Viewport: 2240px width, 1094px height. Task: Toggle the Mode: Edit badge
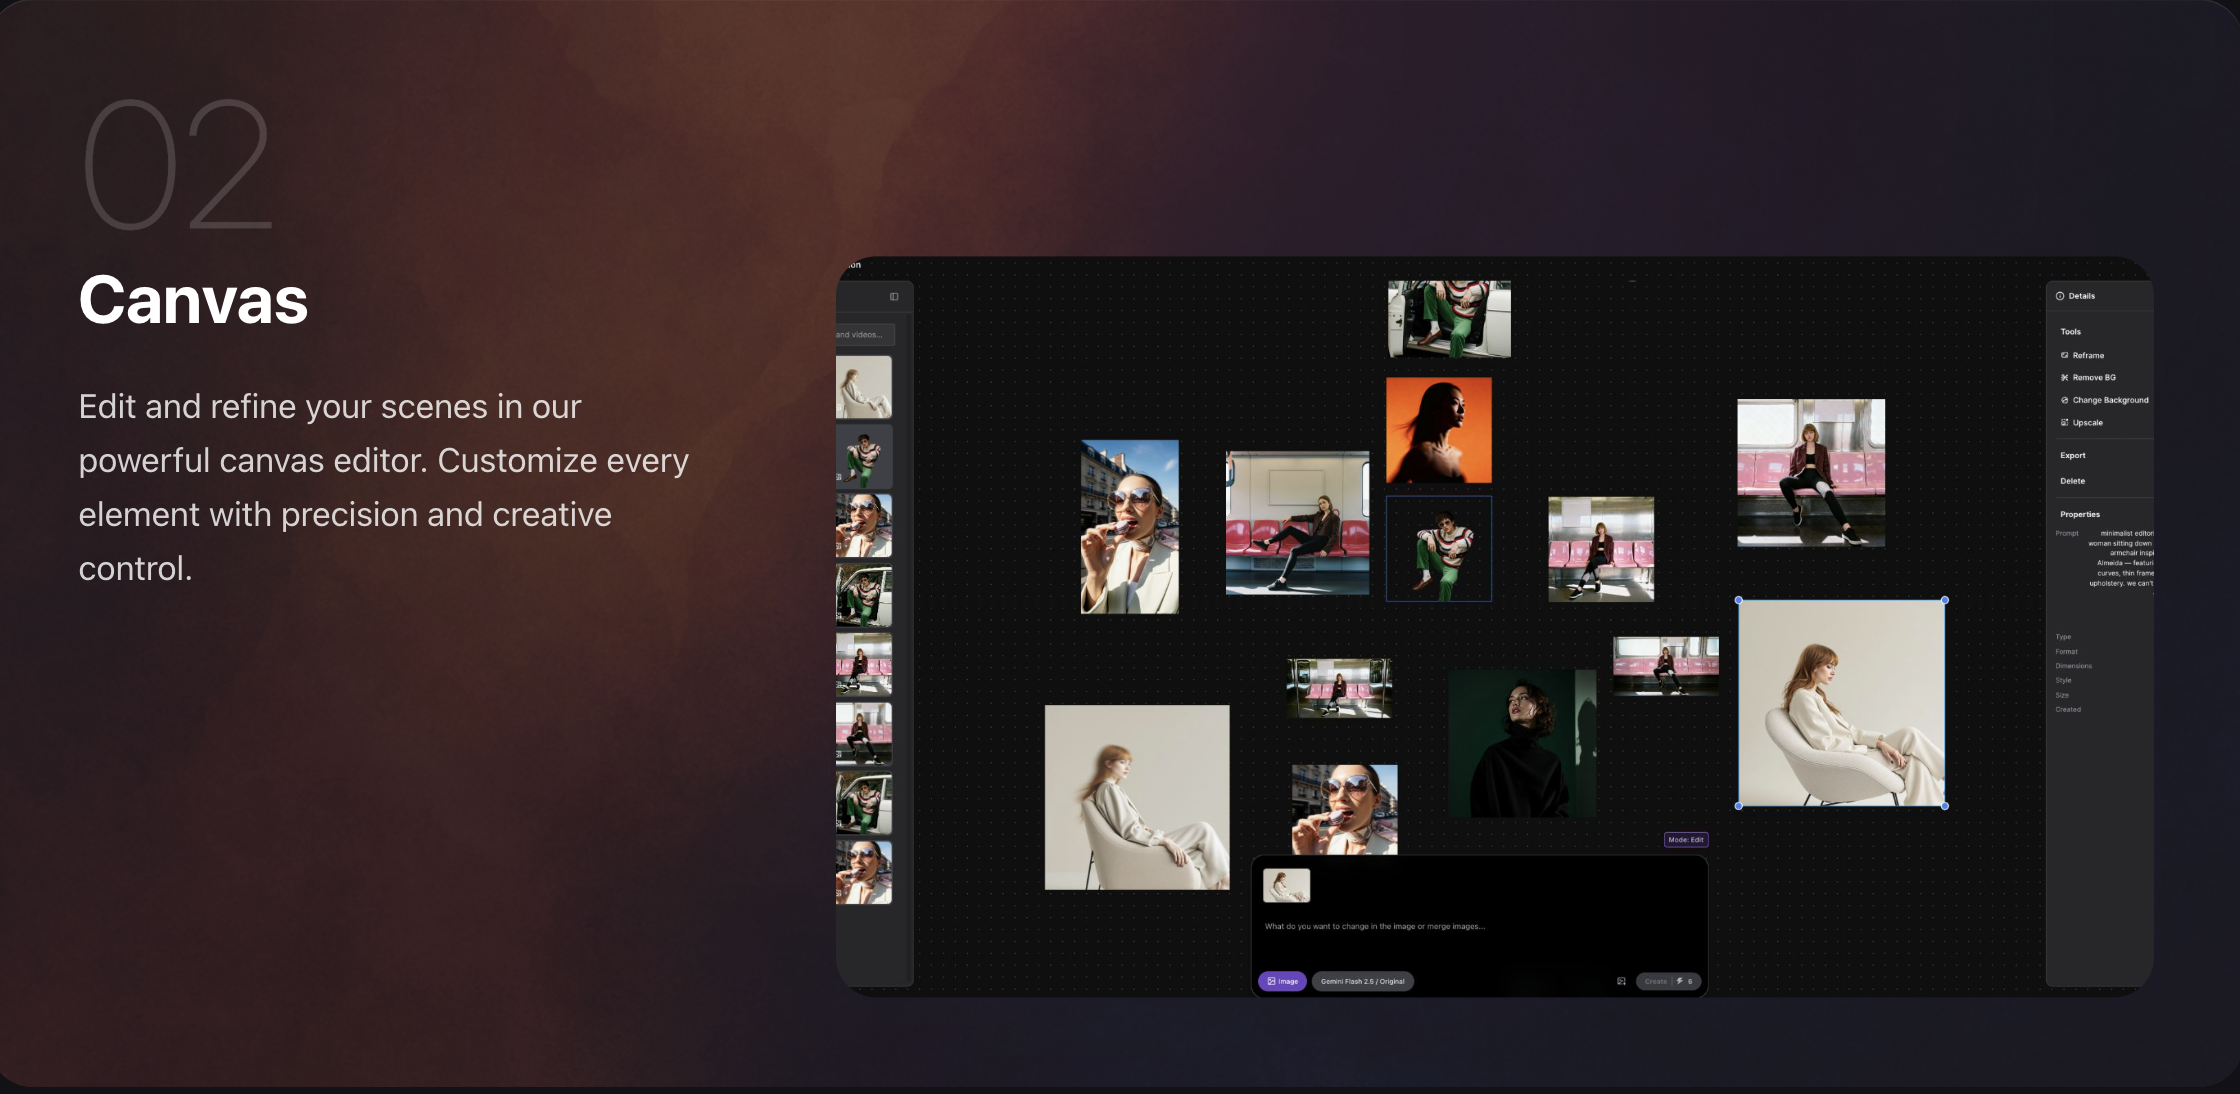pyautogui.click(x=1685, y=840)
